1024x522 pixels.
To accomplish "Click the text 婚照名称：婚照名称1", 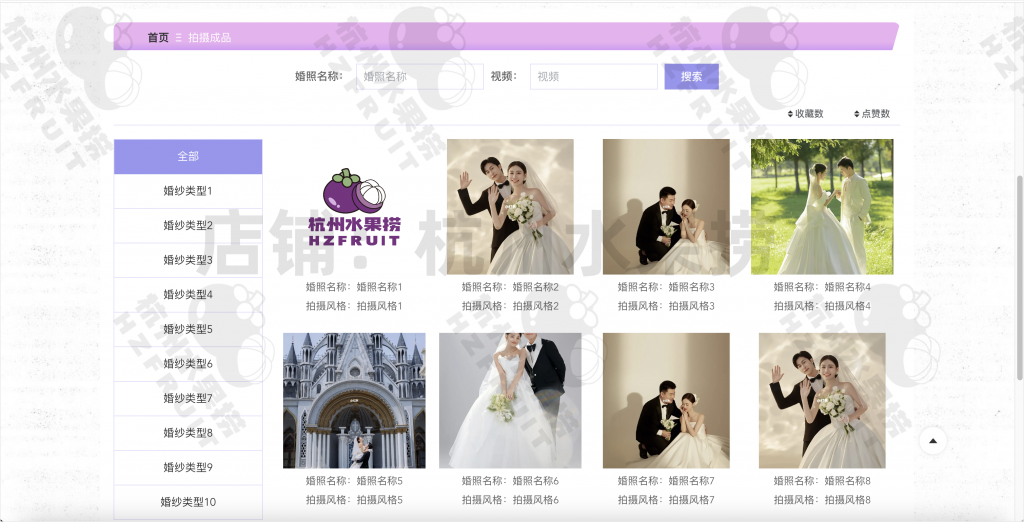I will pos(354,287).
